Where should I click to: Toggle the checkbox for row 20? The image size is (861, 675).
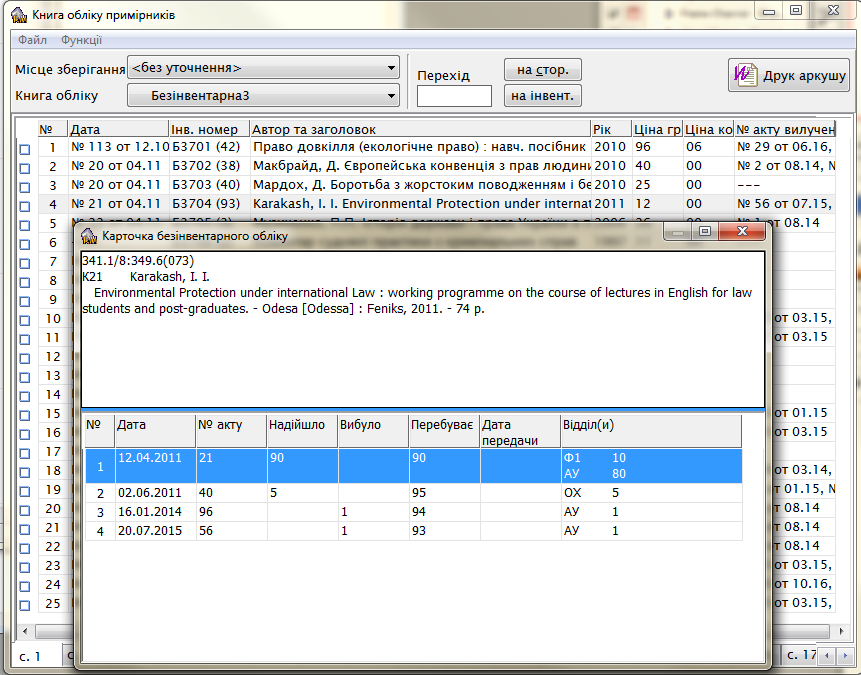click(25, 509)
